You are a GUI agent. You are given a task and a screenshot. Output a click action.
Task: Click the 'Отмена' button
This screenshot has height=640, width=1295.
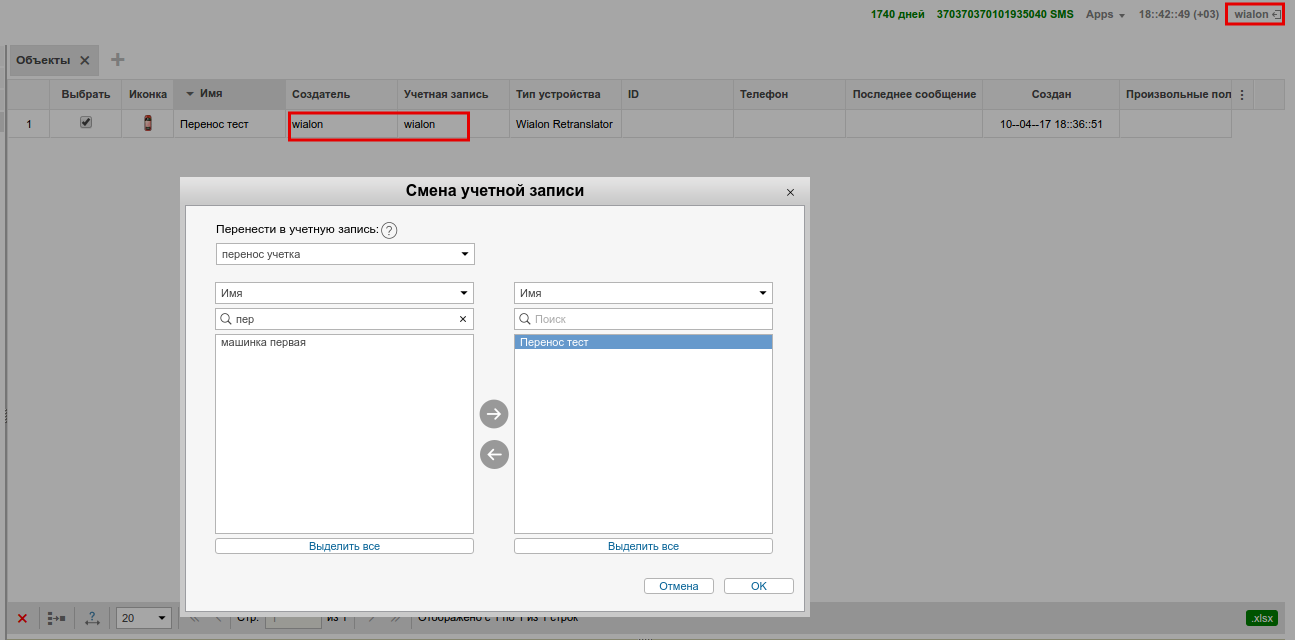678,586
